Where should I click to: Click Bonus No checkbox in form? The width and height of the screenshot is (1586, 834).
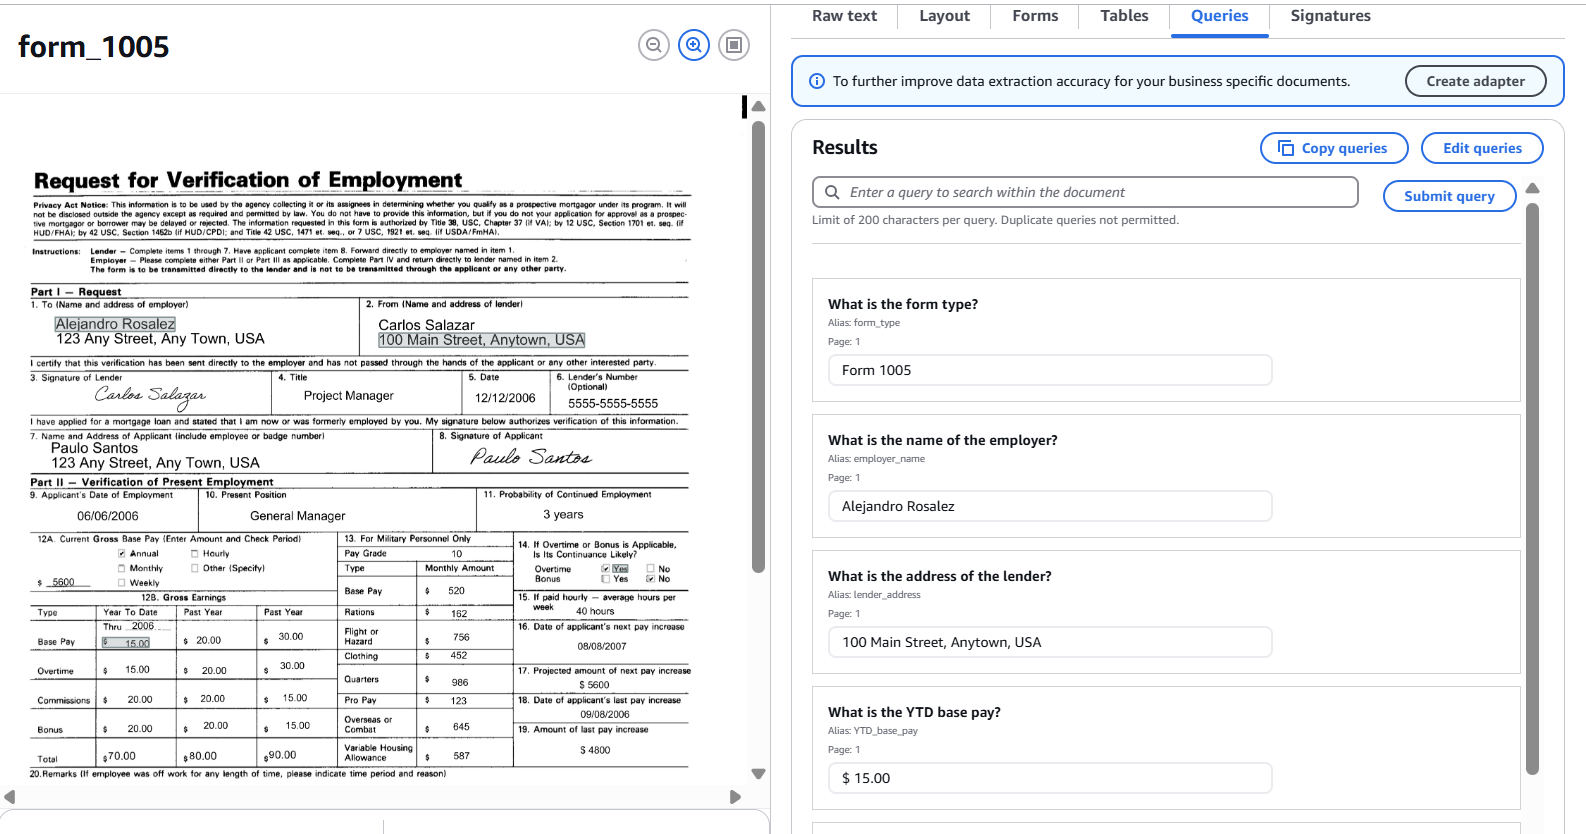[651, 579]
